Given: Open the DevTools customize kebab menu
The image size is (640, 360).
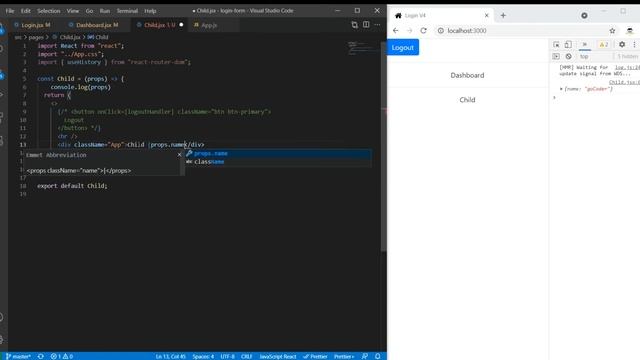Looking at the screenshot, I should point(634,44).
